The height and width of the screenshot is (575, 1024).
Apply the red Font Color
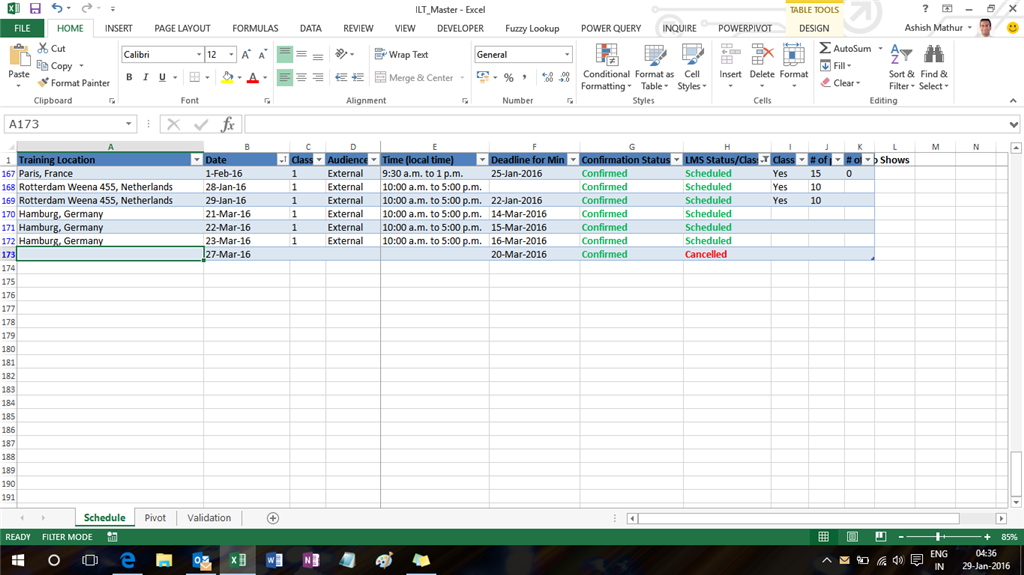click(253, 77)
